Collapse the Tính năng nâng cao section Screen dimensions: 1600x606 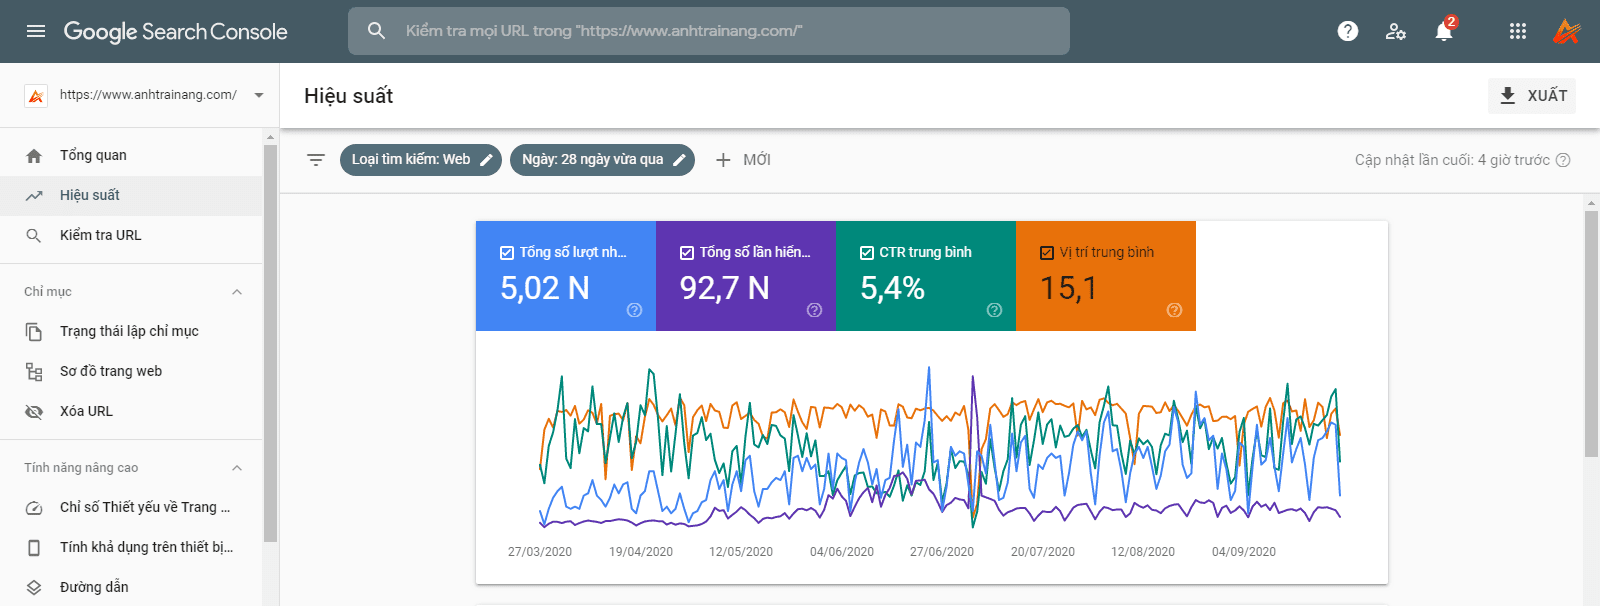(237, 468)
